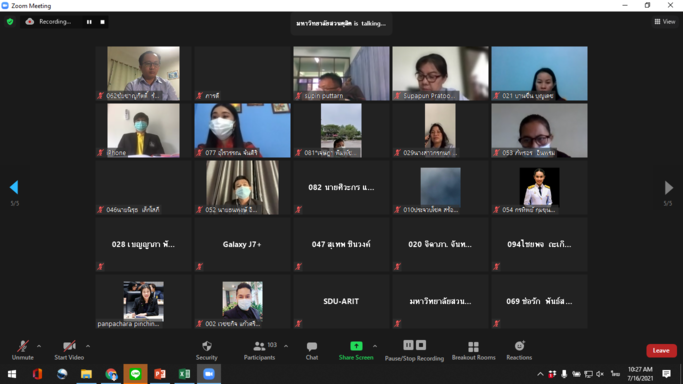Open Google Chrome from the taskbar
The width and height of the screenshot is (683, 384).
tap(111, 374)
